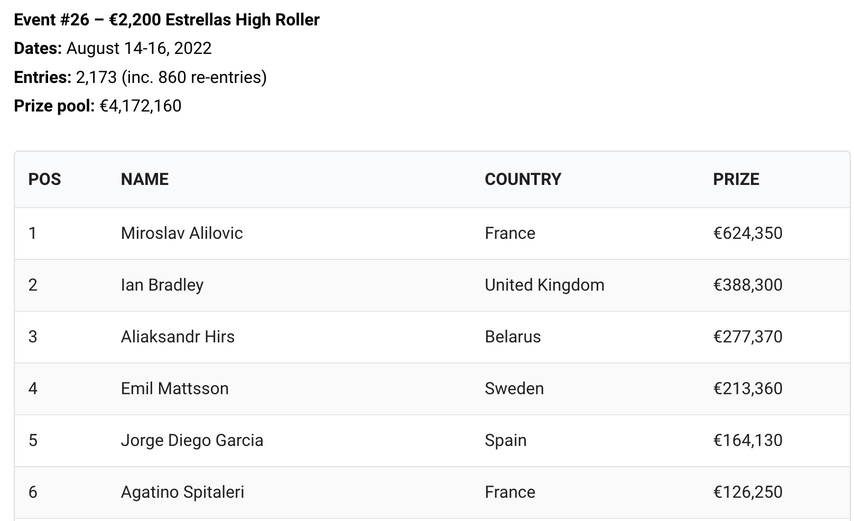Click the Event #26 Estrellas High Roller title
The image size is (854, 521).
[167, 20]
